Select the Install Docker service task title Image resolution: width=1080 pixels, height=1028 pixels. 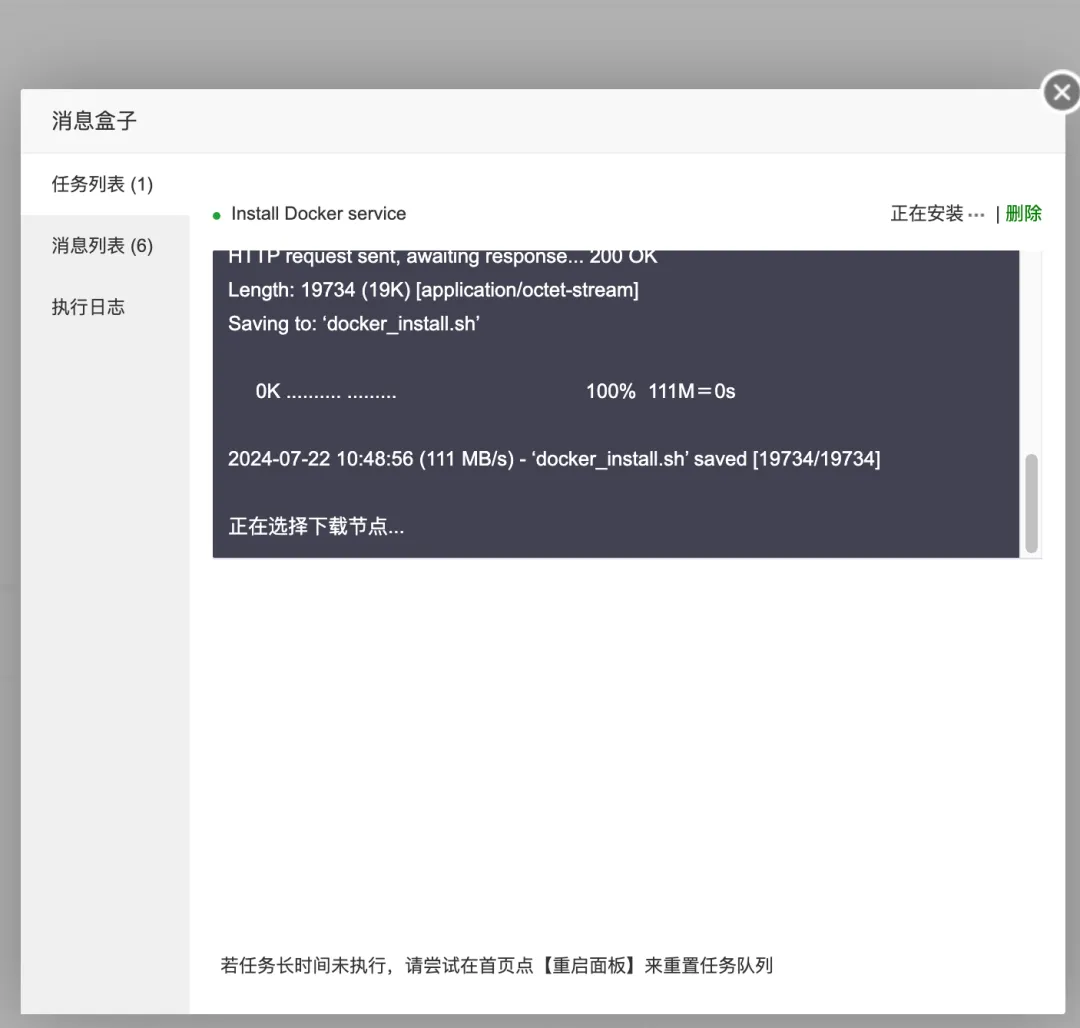318,214
